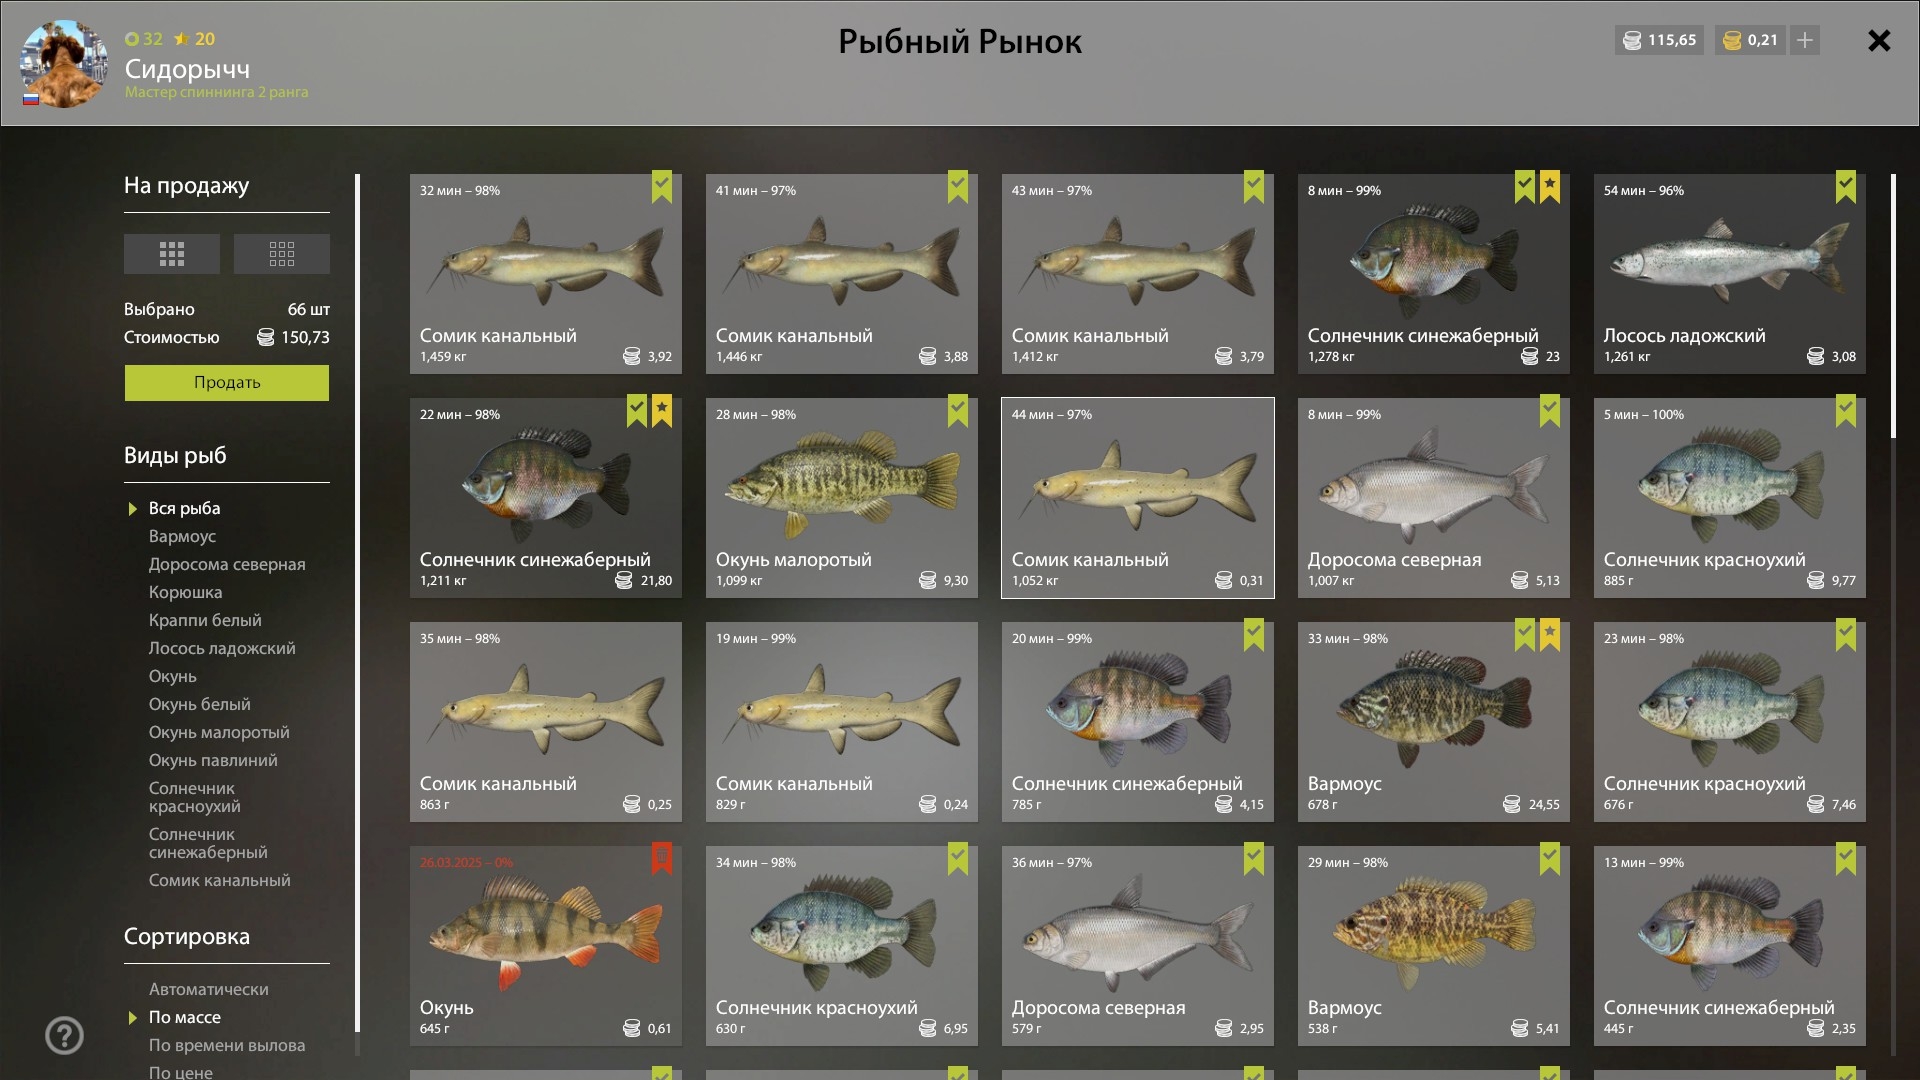
Task: Toggle selection mark on Лосось ладожский card
Action: coord(1846,186)
